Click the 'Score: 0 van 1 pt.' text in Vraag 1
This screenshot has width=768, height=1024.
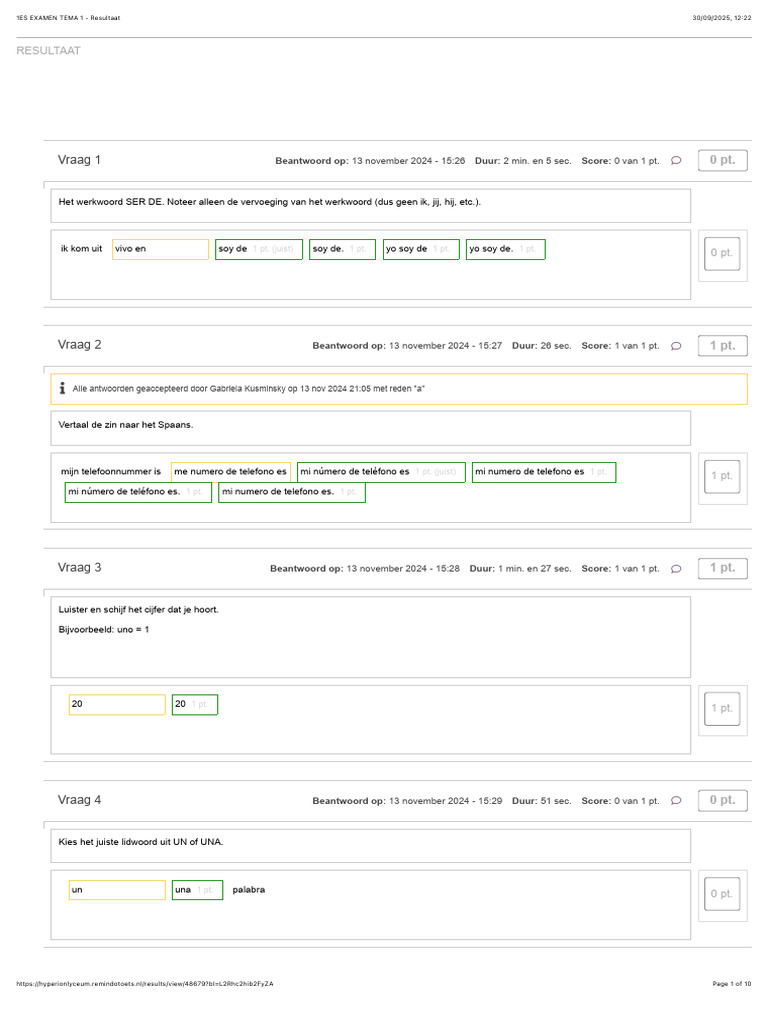point(620,161)
